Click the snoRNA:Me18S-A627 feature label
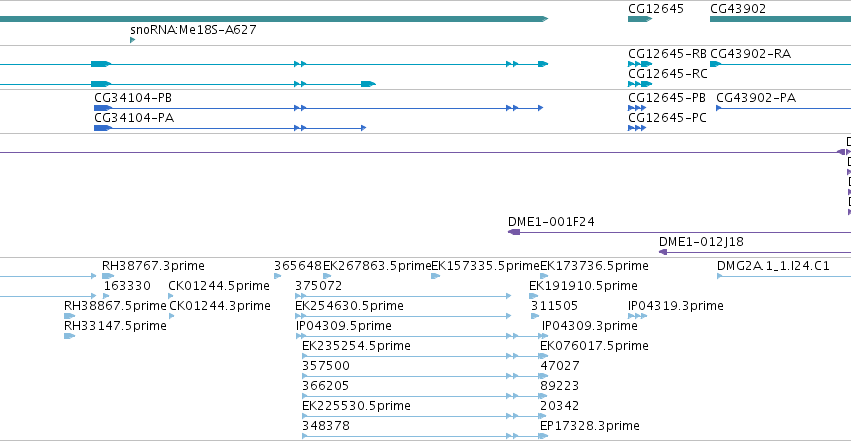851x441 pixels. click(x=193, y=29)
